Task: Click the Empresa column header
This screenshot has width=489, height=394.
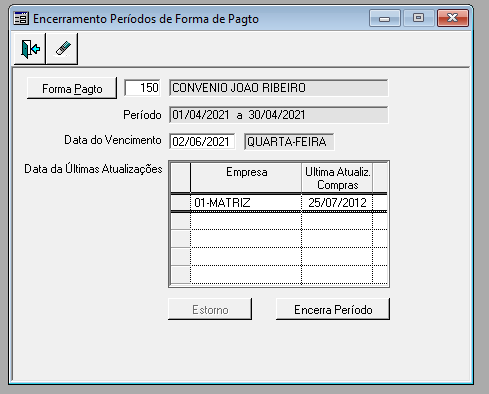Action: [246, 177]
